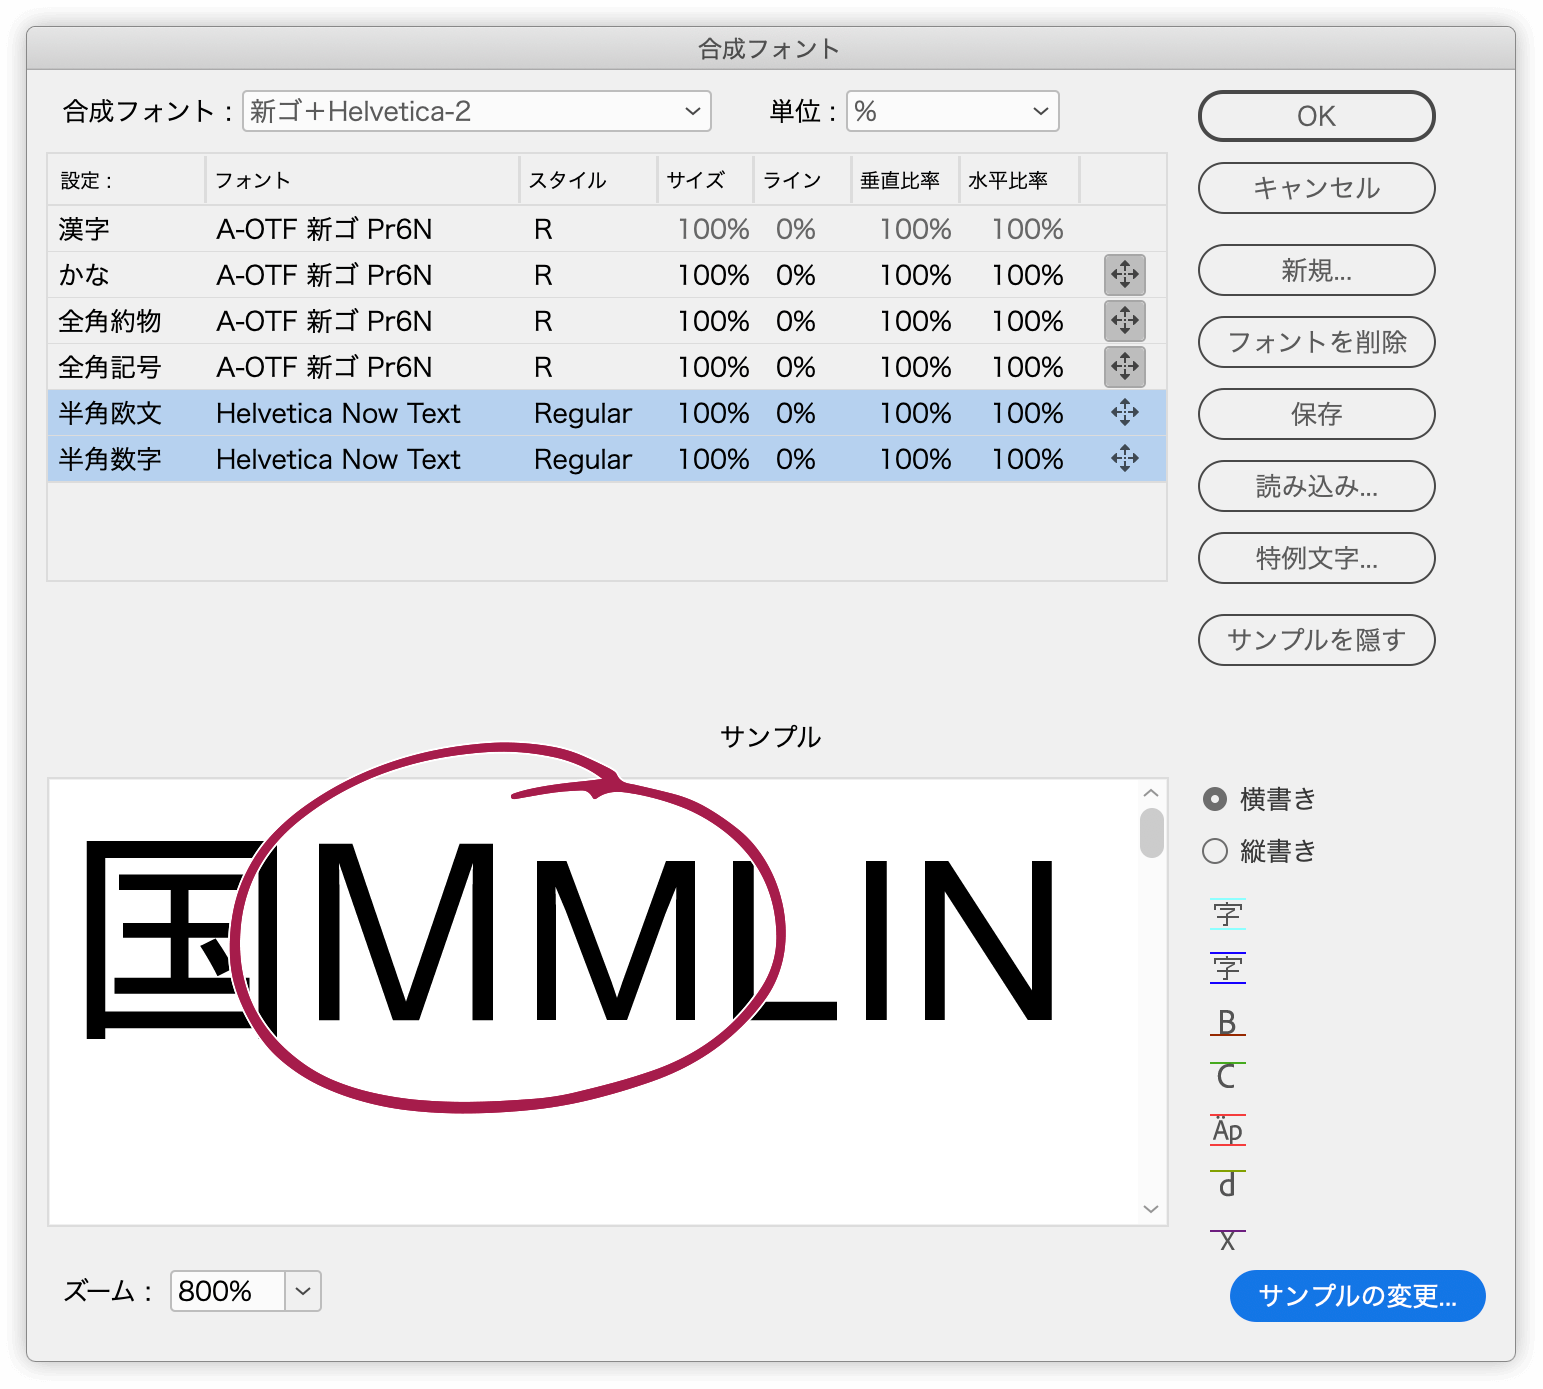1543x1389 pixels.
Task: Toggle the ascender guide icon (d)
Action: [1228, 1184]
